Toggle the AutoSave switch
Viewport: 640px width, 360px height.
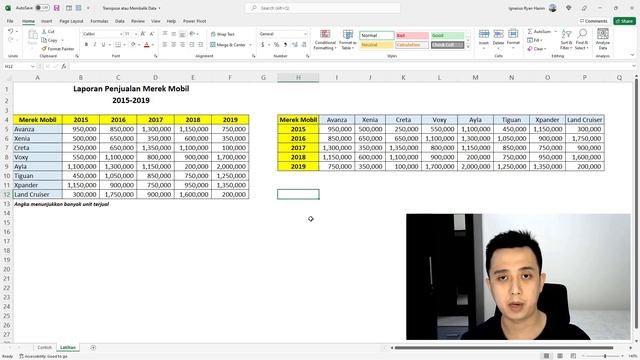pyautogui.click(x=42, y=8)
